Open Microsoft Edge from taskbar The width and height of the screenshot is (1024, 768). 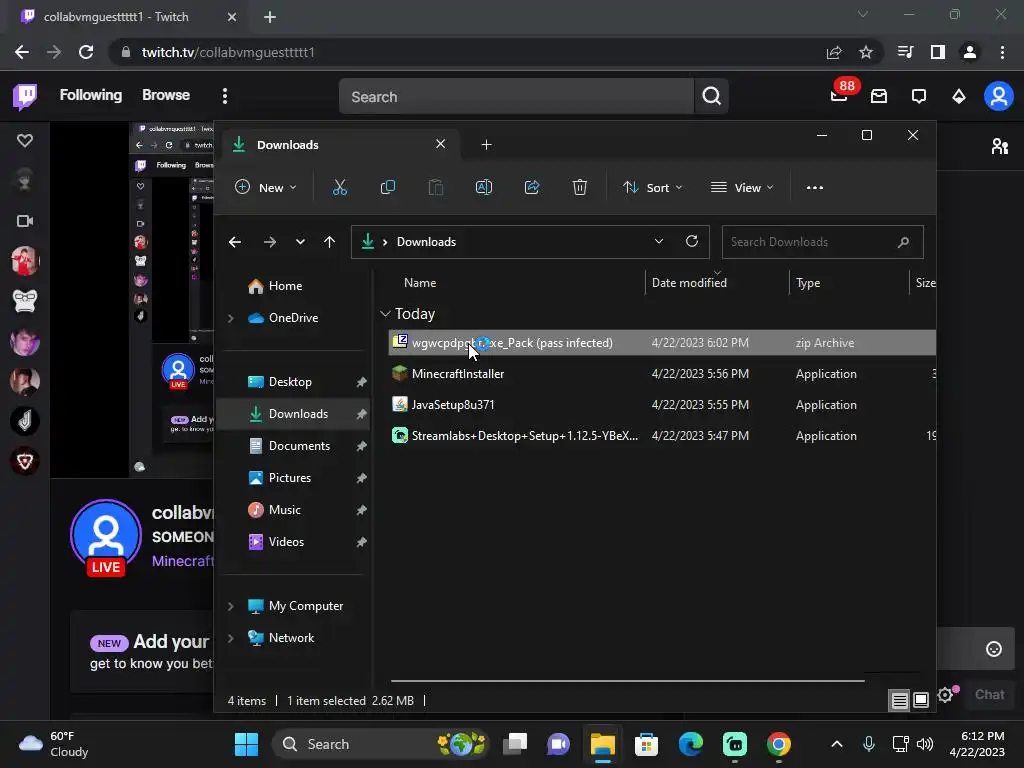(x=690, y=744)
